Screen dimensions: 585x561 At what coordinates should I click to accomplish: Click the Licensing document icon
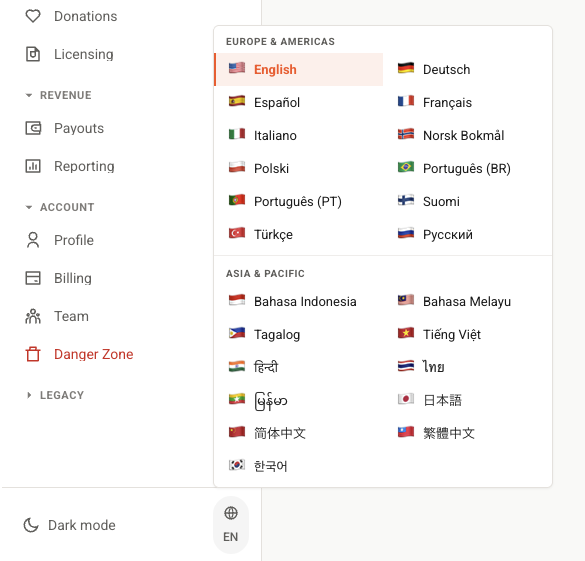tap(33, 54)
